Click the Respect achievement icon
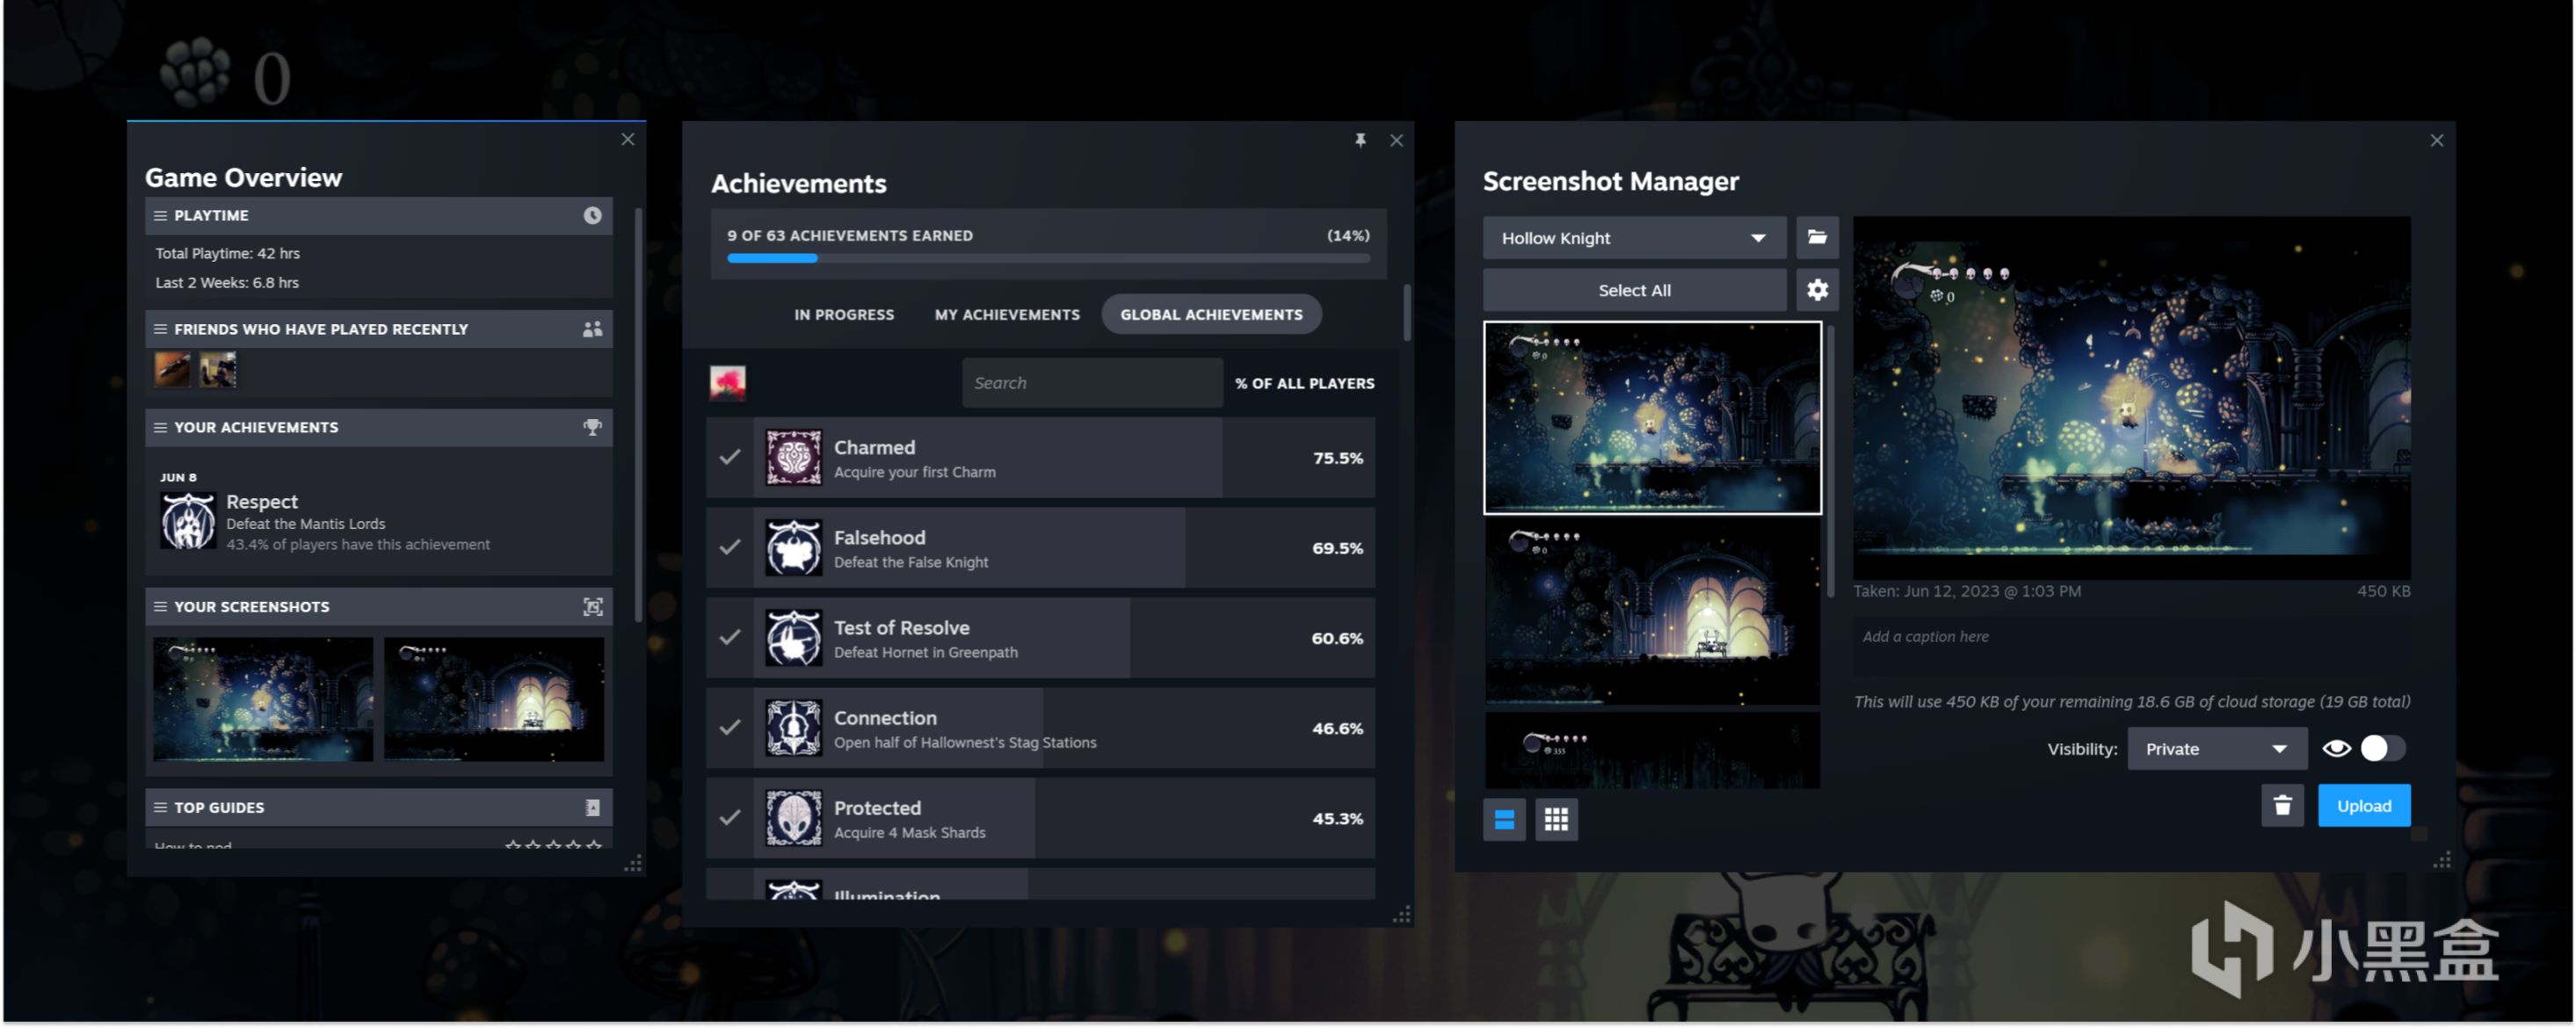This screenshot has width=2576, height=1028. pyautogui.click(x=188, y=521)
